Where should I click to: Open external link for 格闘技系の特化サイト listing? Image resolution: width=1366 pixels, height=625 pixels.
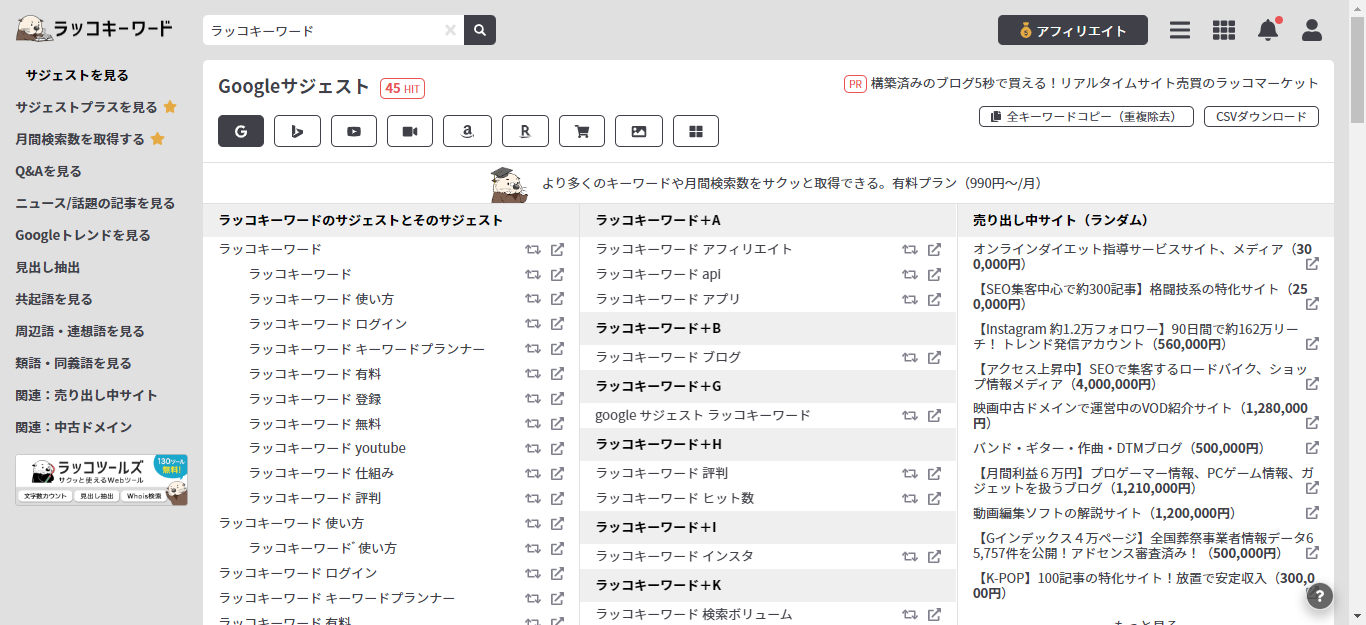pos(1312,304)
